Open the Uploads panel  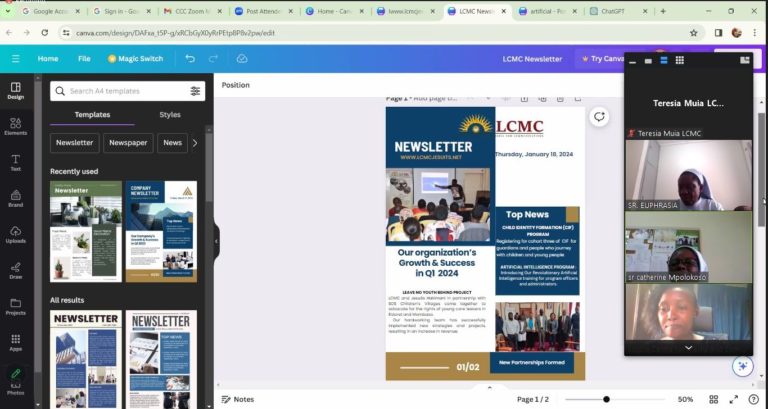(x=15, y=235)
